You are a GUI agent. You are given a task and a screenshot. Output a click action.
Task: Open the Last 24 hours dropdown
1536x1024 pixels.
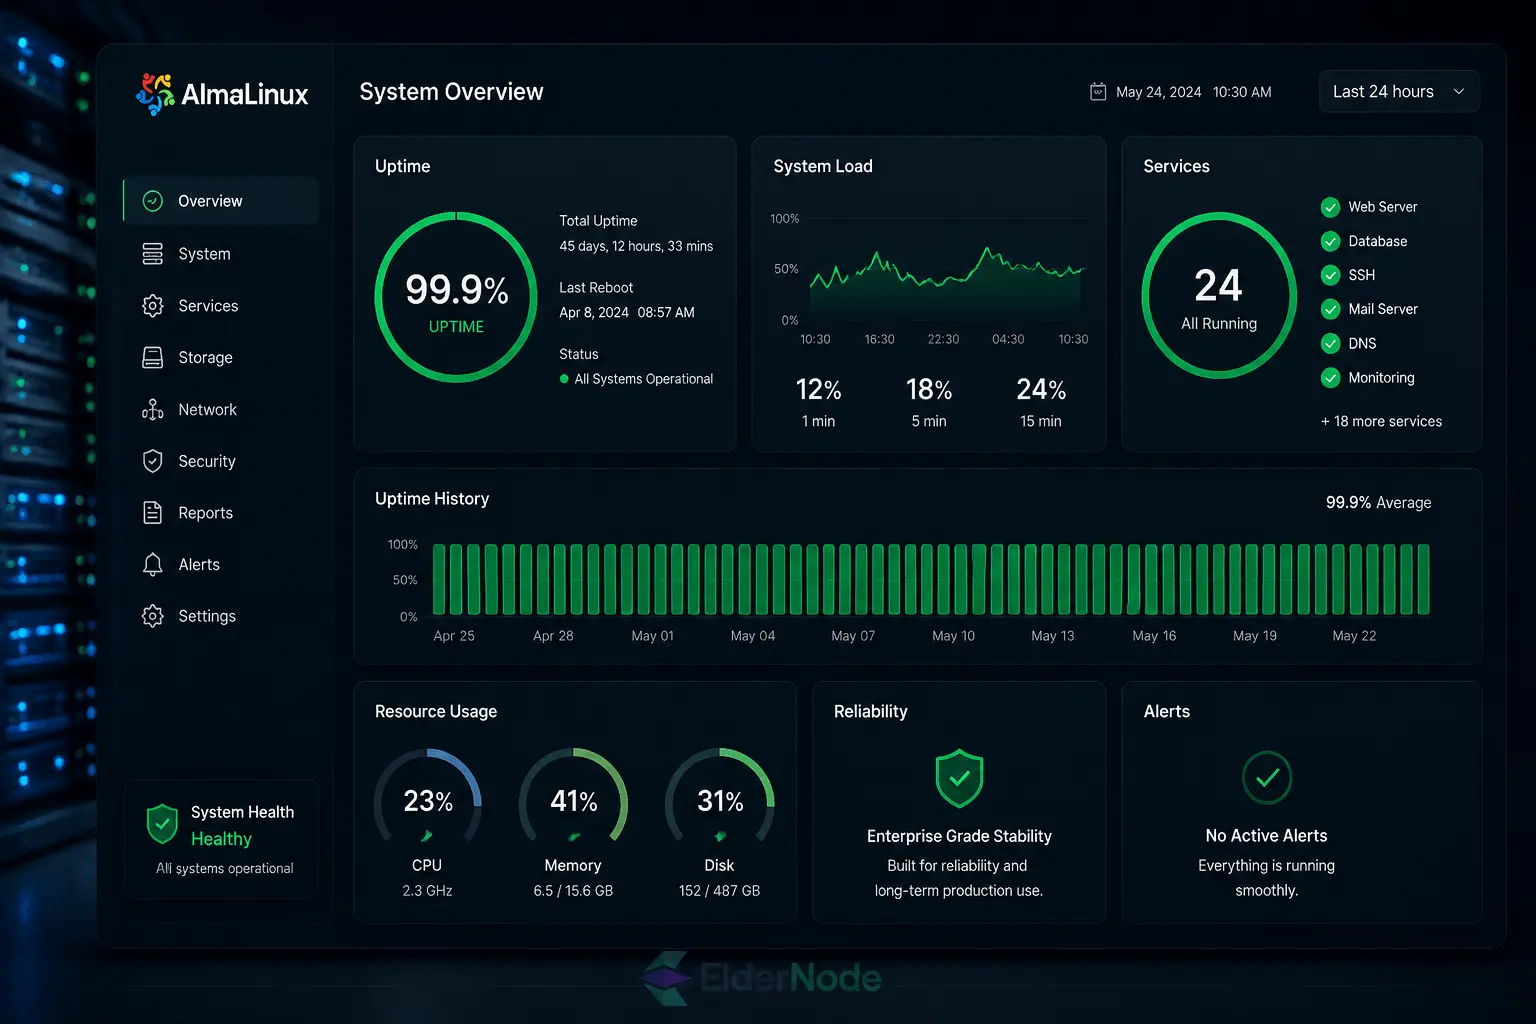[1399, 92]
